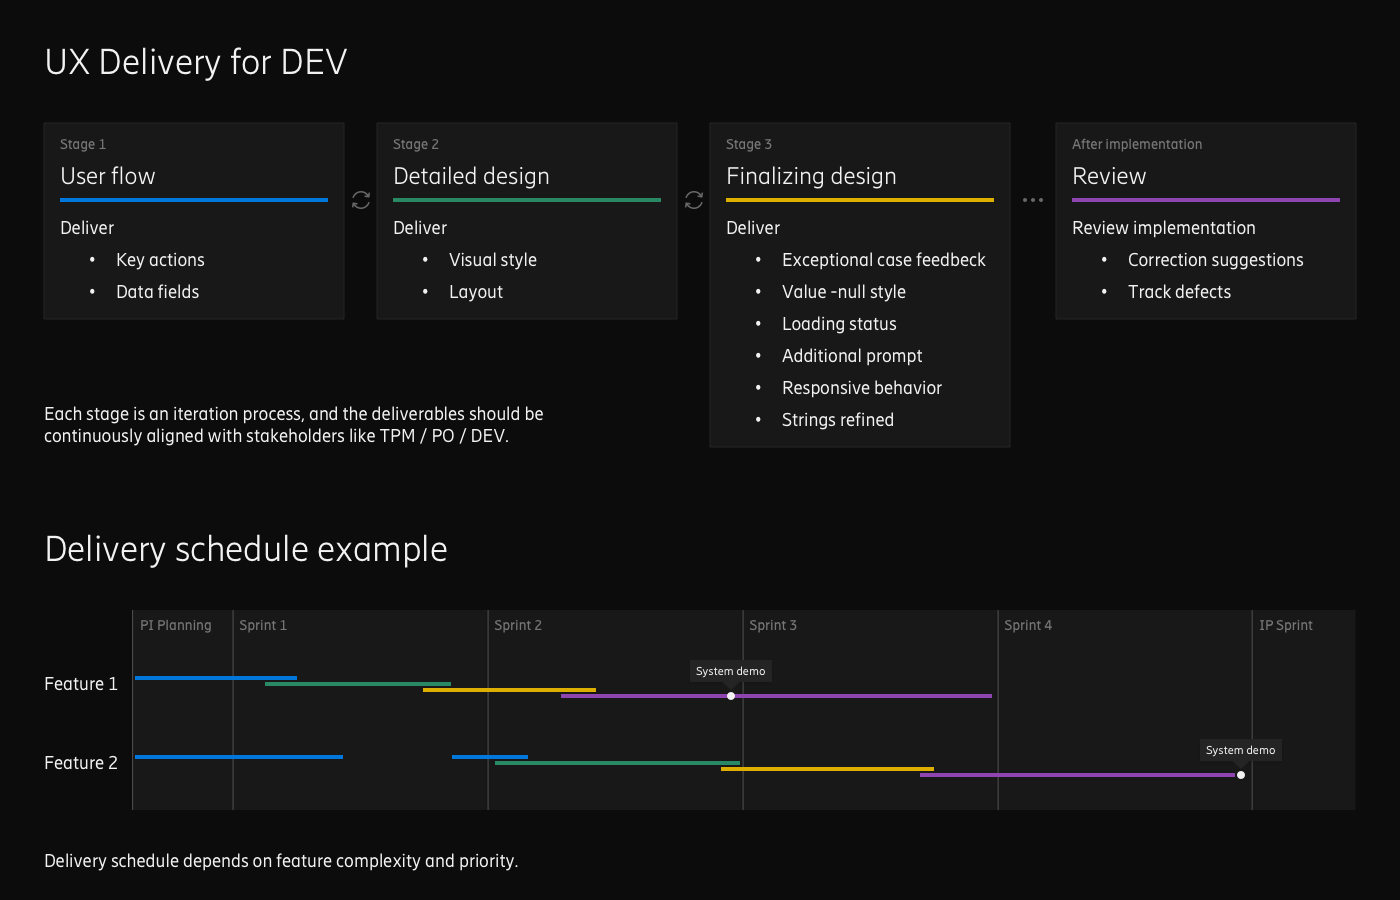Click the purple underline under Review title
1400x900 pixels.
1206,200
